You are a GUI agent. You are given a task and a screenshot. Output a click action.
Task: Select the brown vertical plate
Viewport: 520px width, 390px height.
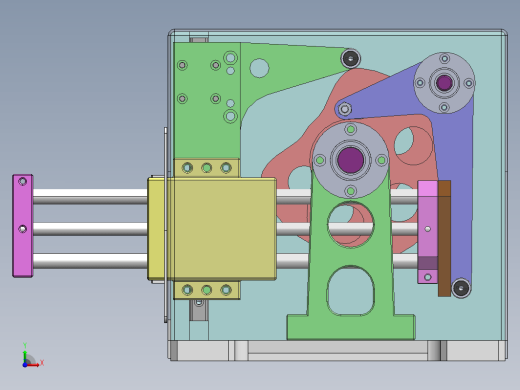click(444, 238)
